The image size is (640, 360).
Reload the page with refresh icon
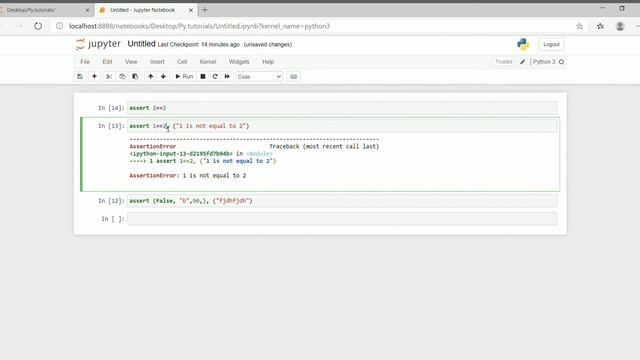(38, 26)
